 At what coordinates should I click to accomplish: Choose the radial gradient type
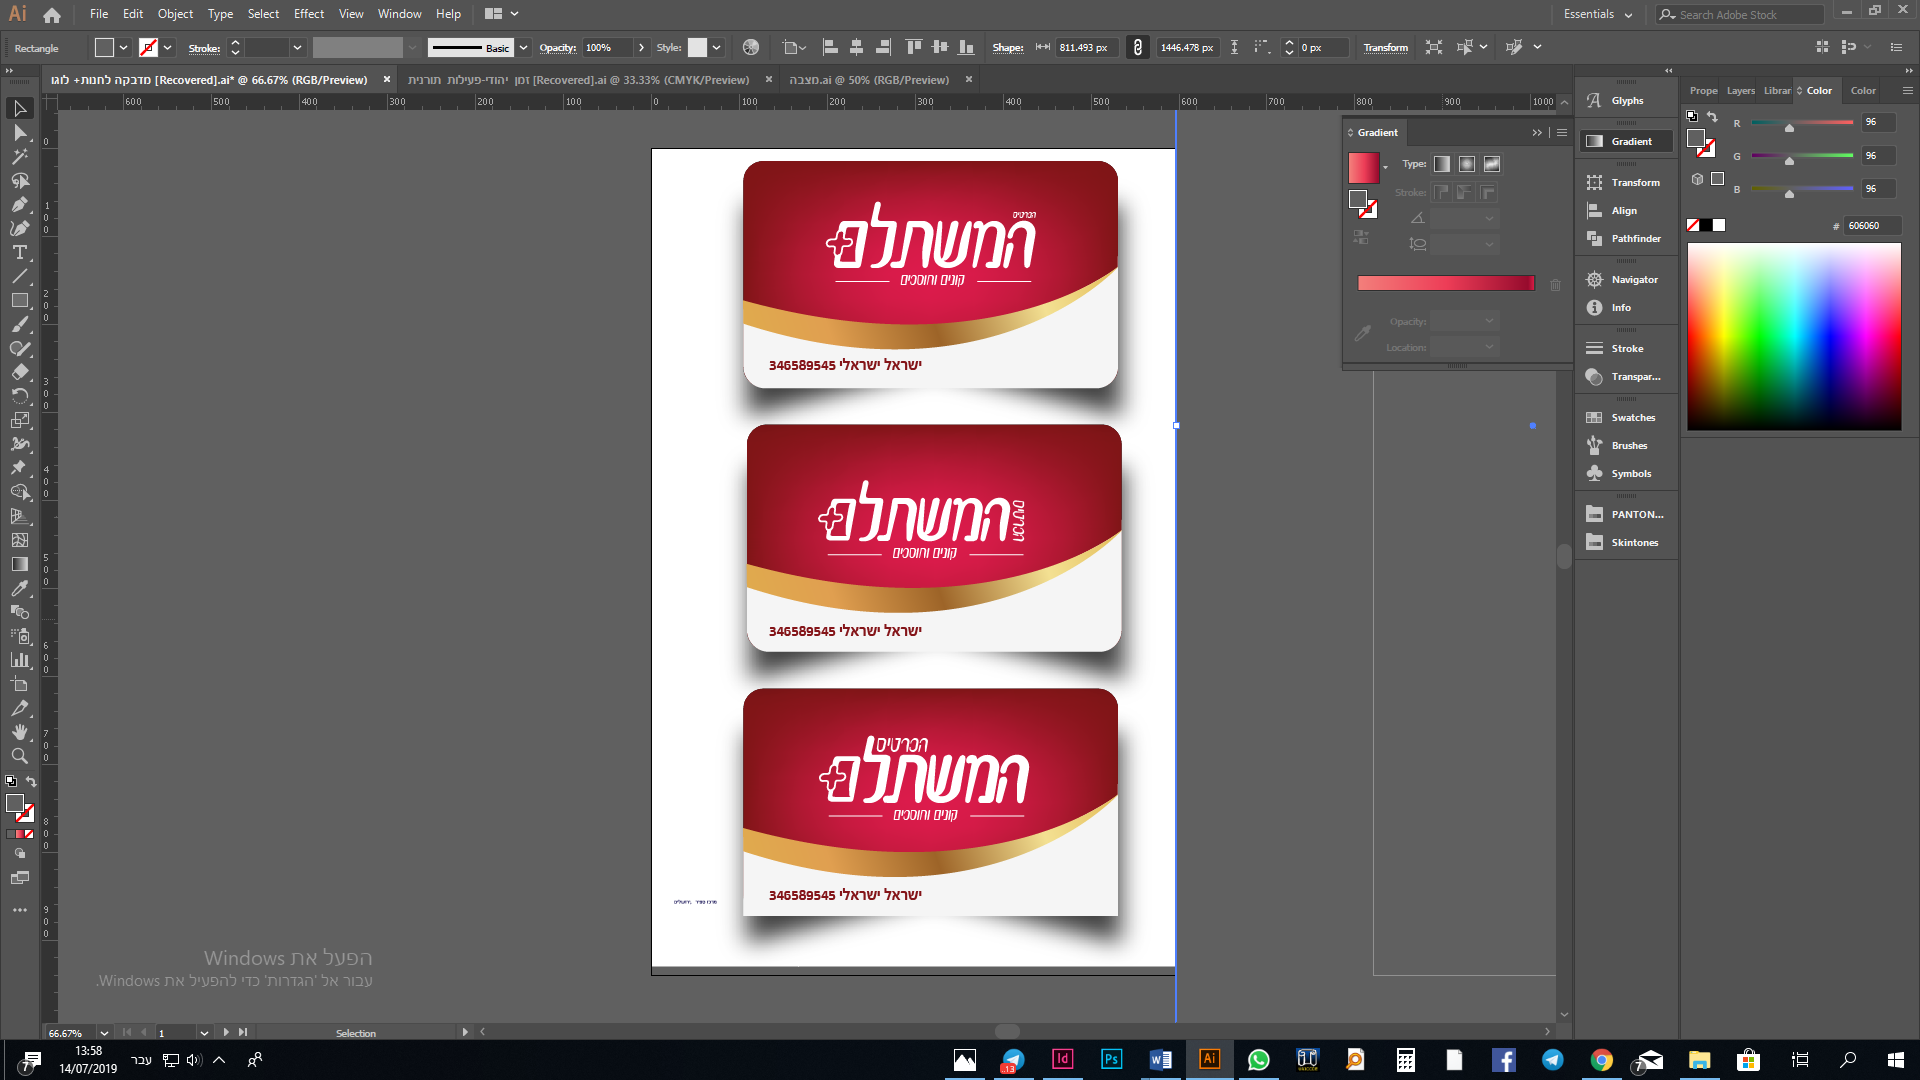[x=1467, y=164]
